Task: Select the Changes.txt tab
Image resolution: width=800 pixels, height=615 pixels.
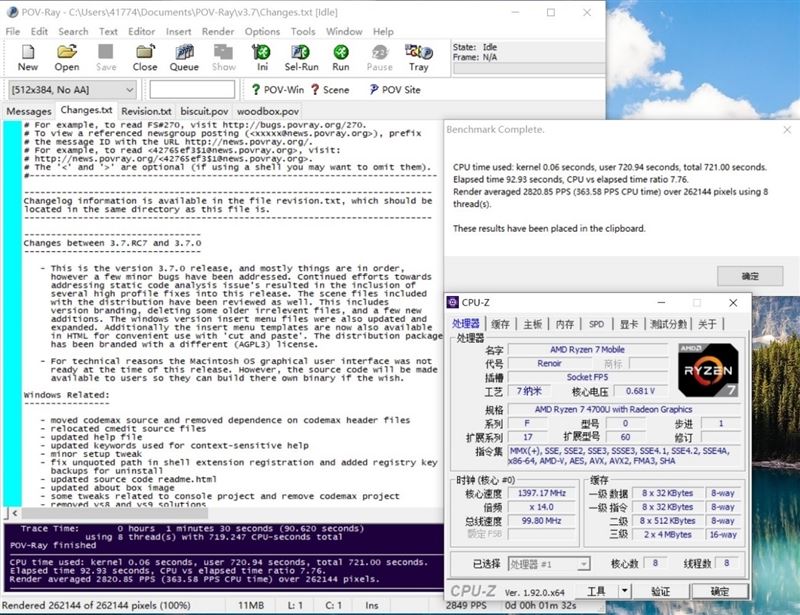Action: tap(86, 110)
